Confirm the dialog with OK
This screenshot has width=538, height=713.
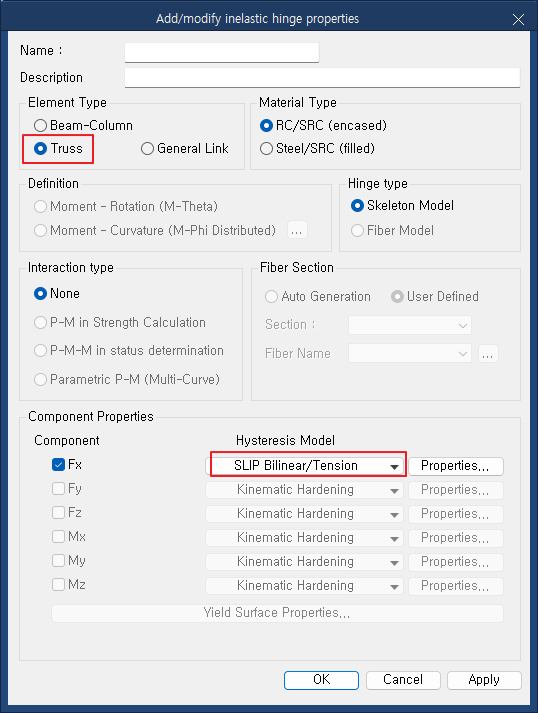pos(322,680)
